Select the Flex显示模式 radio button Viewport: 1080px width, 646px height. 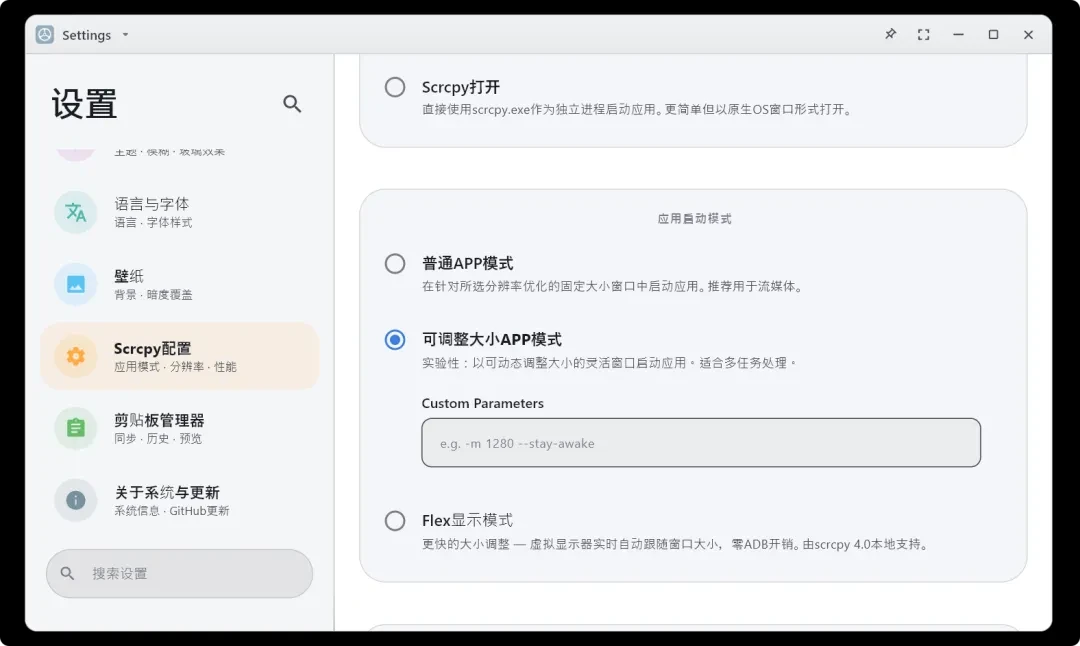click(x=395, y=520)
